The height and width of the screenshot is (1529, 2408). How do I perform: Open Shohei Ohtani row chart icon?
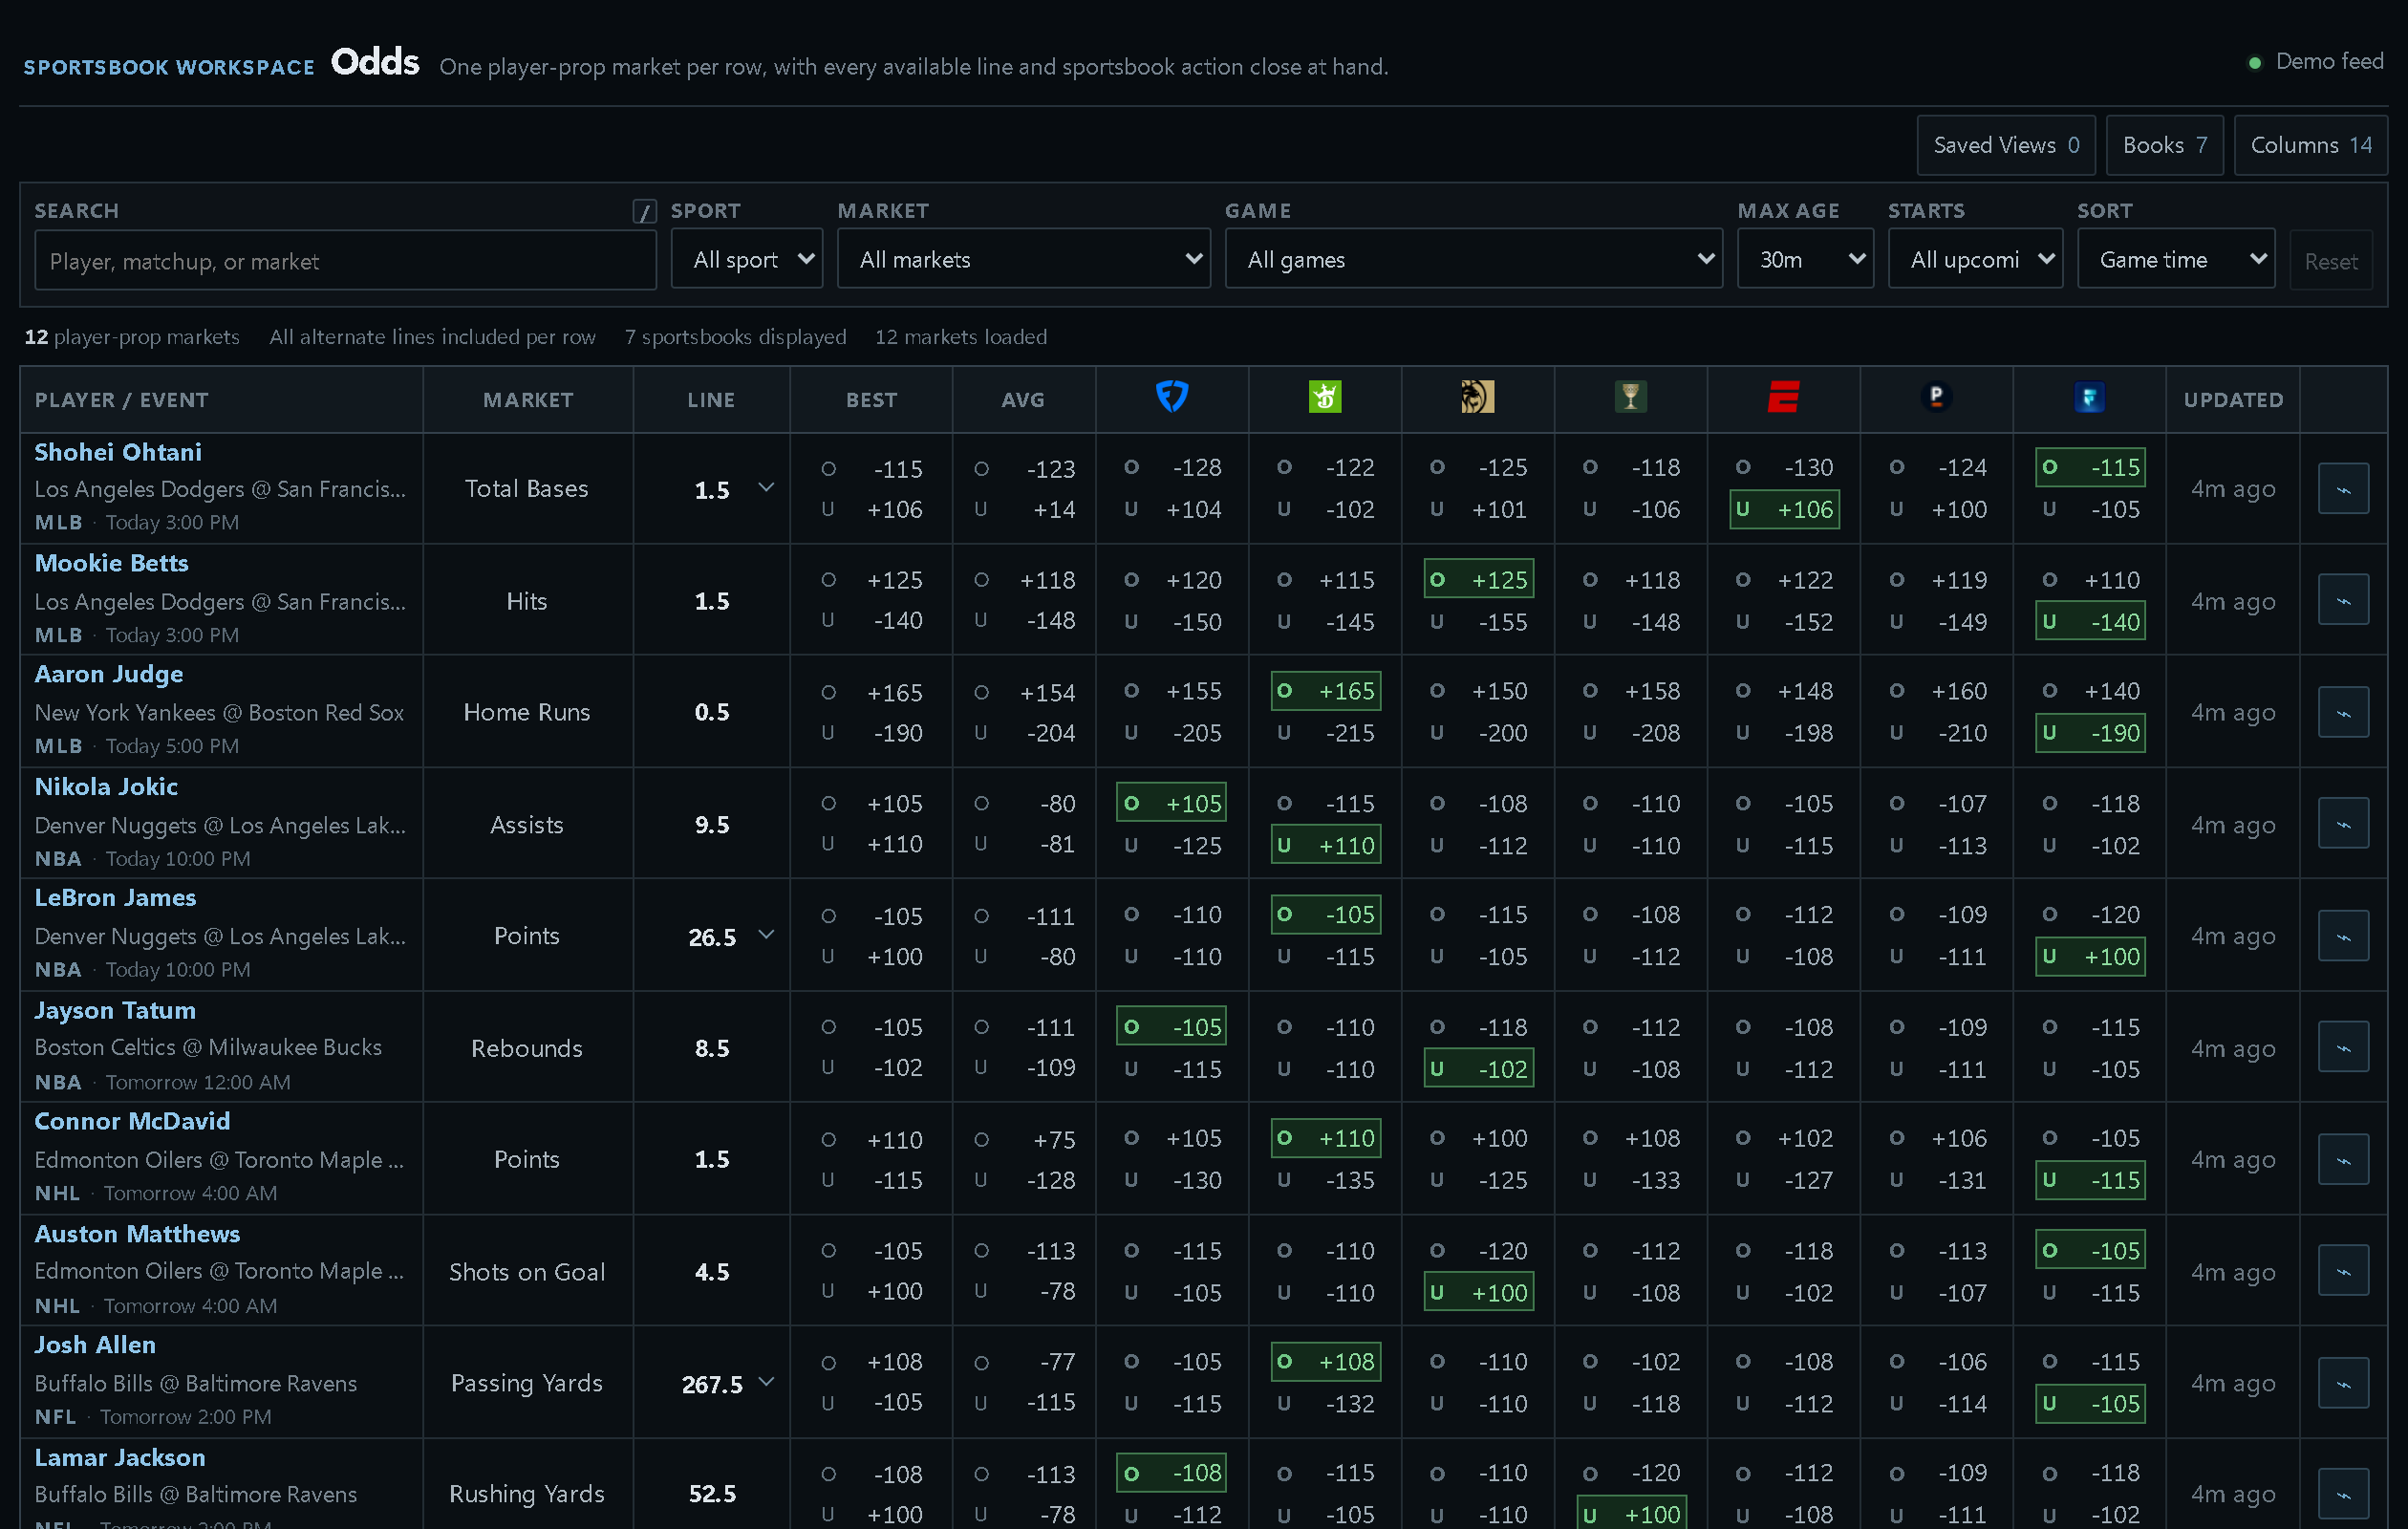click(x=2343, y=488)
